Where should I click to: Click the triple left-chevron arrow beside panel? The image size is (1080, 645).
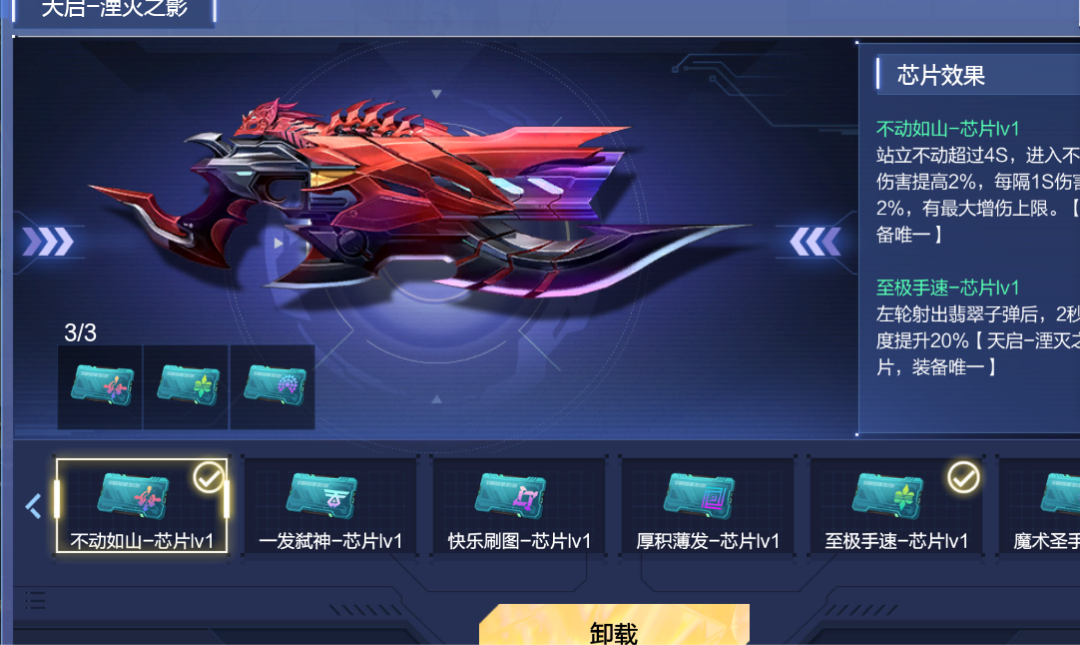point(816,242)
